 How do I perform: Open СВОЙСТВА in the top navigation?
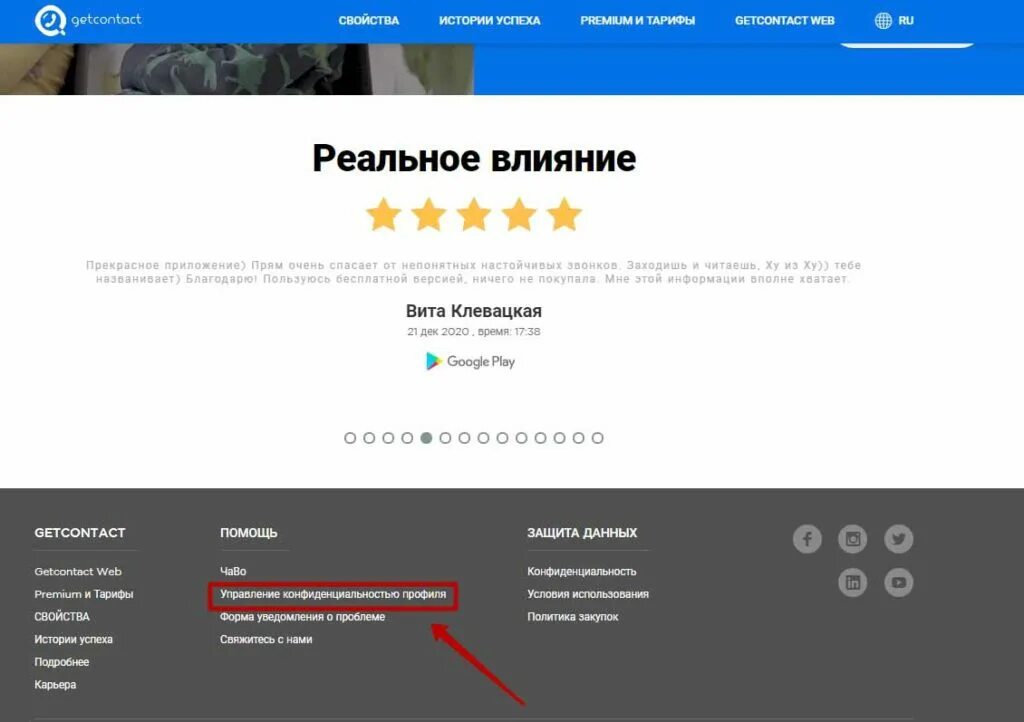[x=368, y=20]
